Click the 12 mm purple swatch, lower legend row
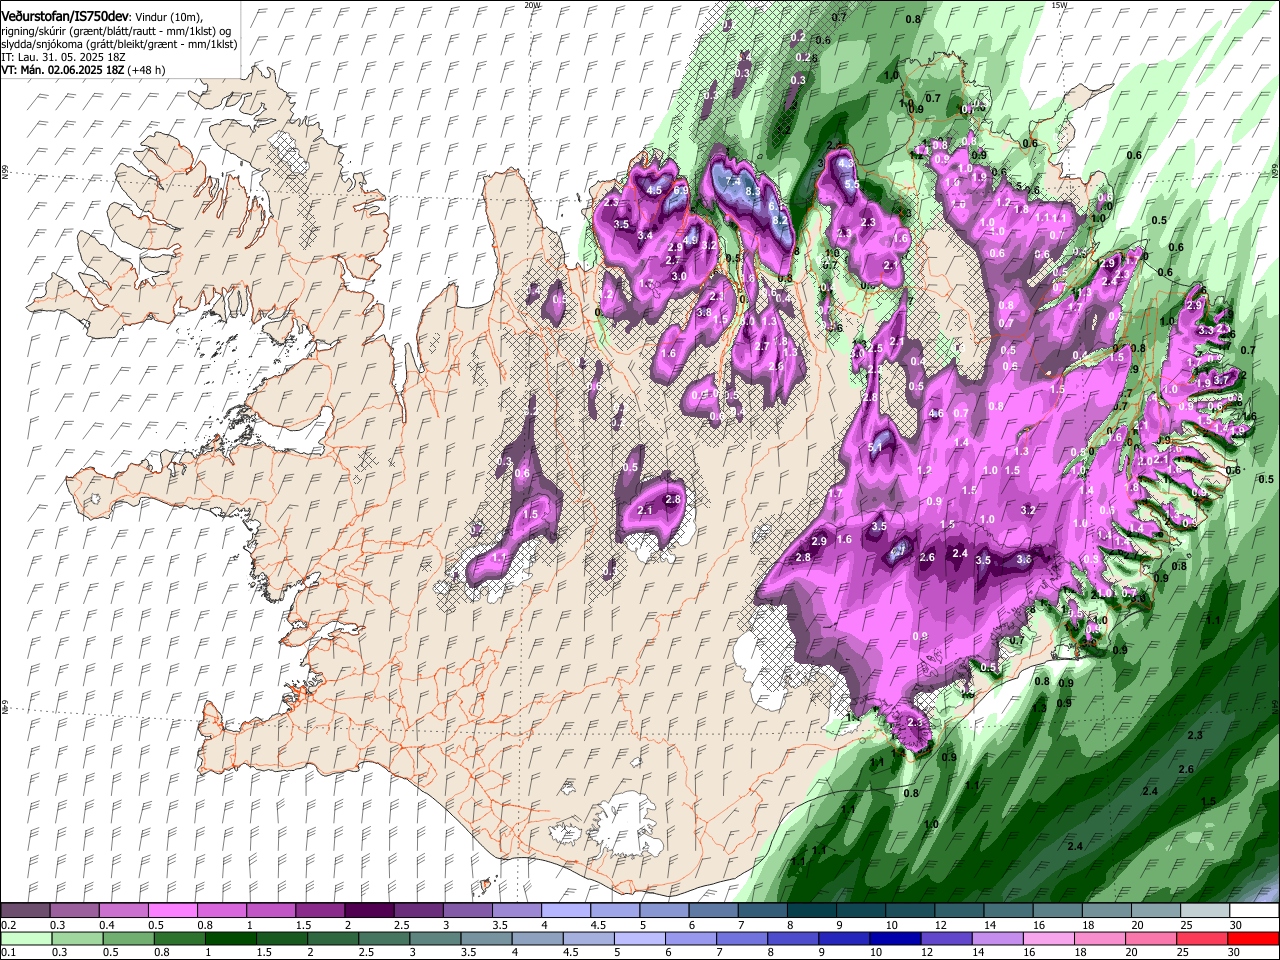Viewport: 1280px width, 960px height. 947,939
